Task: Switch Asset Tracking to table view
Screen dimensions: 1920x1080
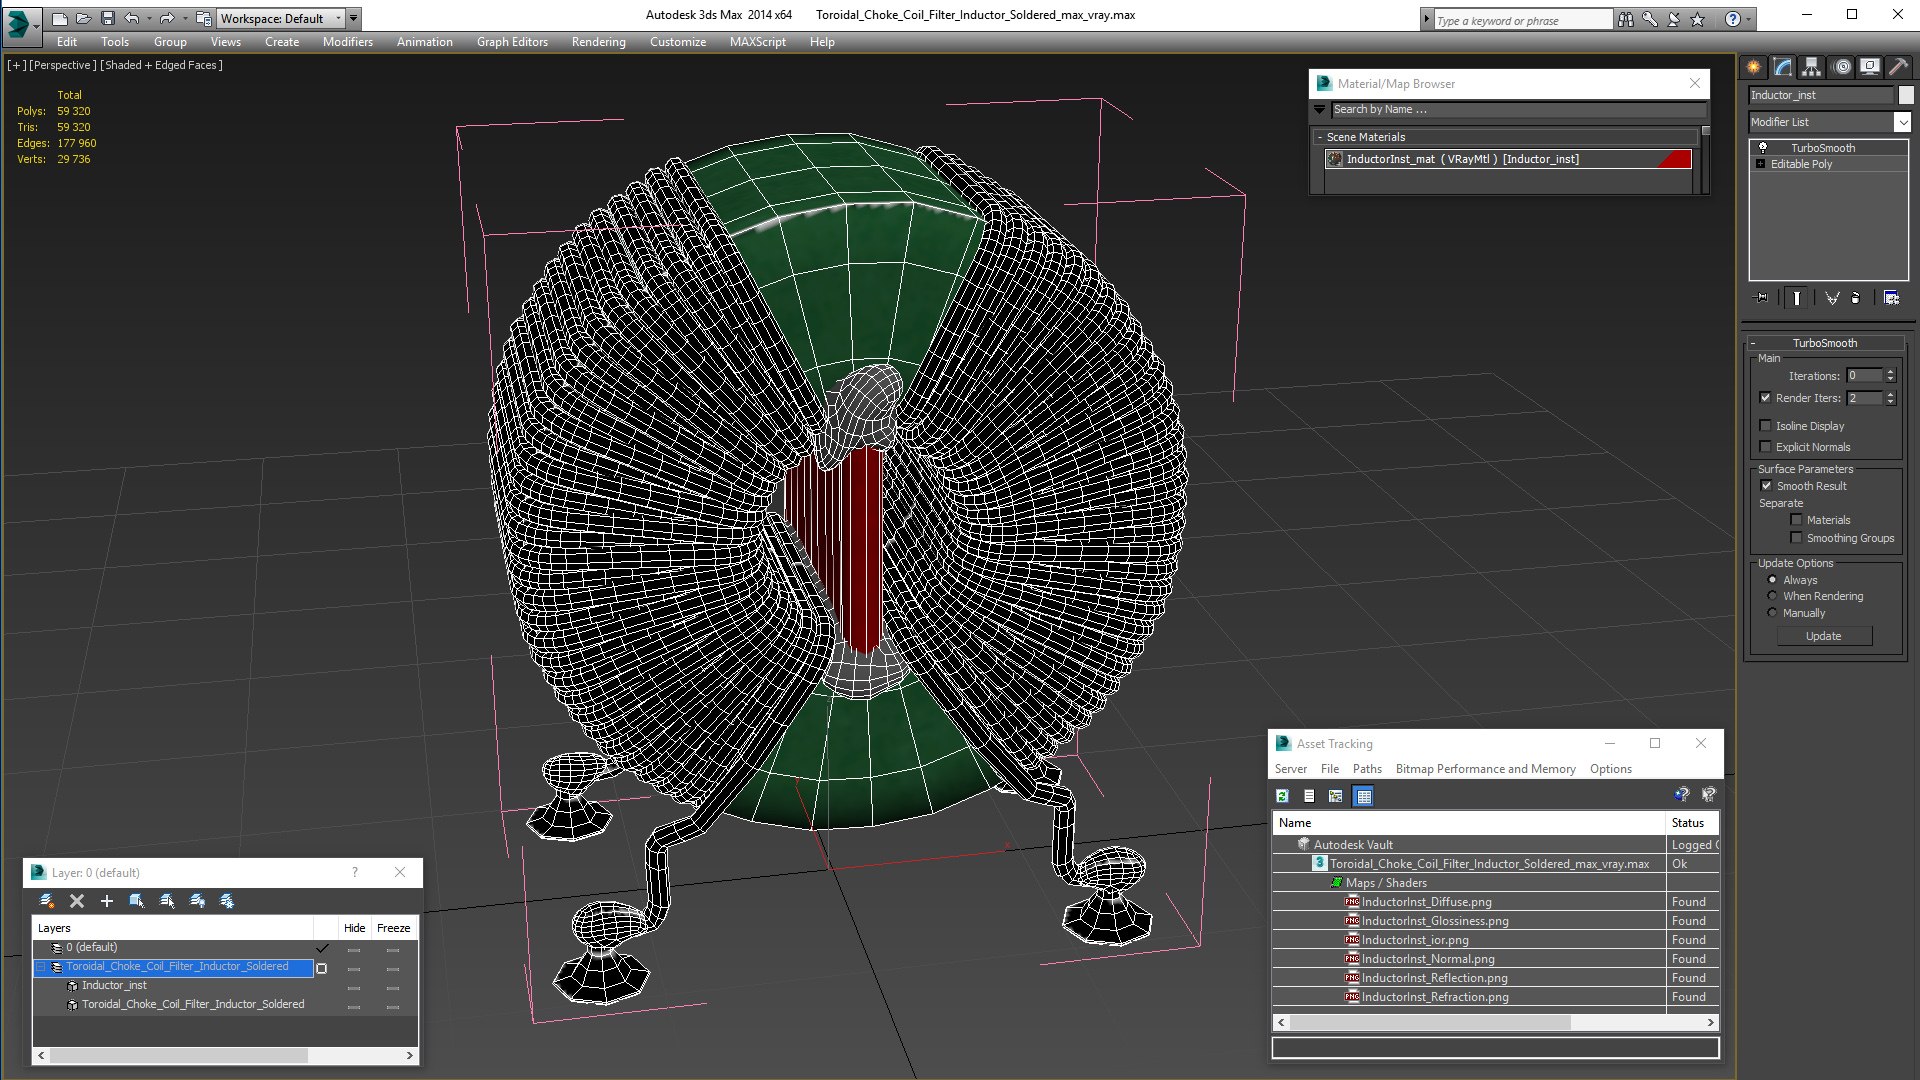Action: 1363,796
